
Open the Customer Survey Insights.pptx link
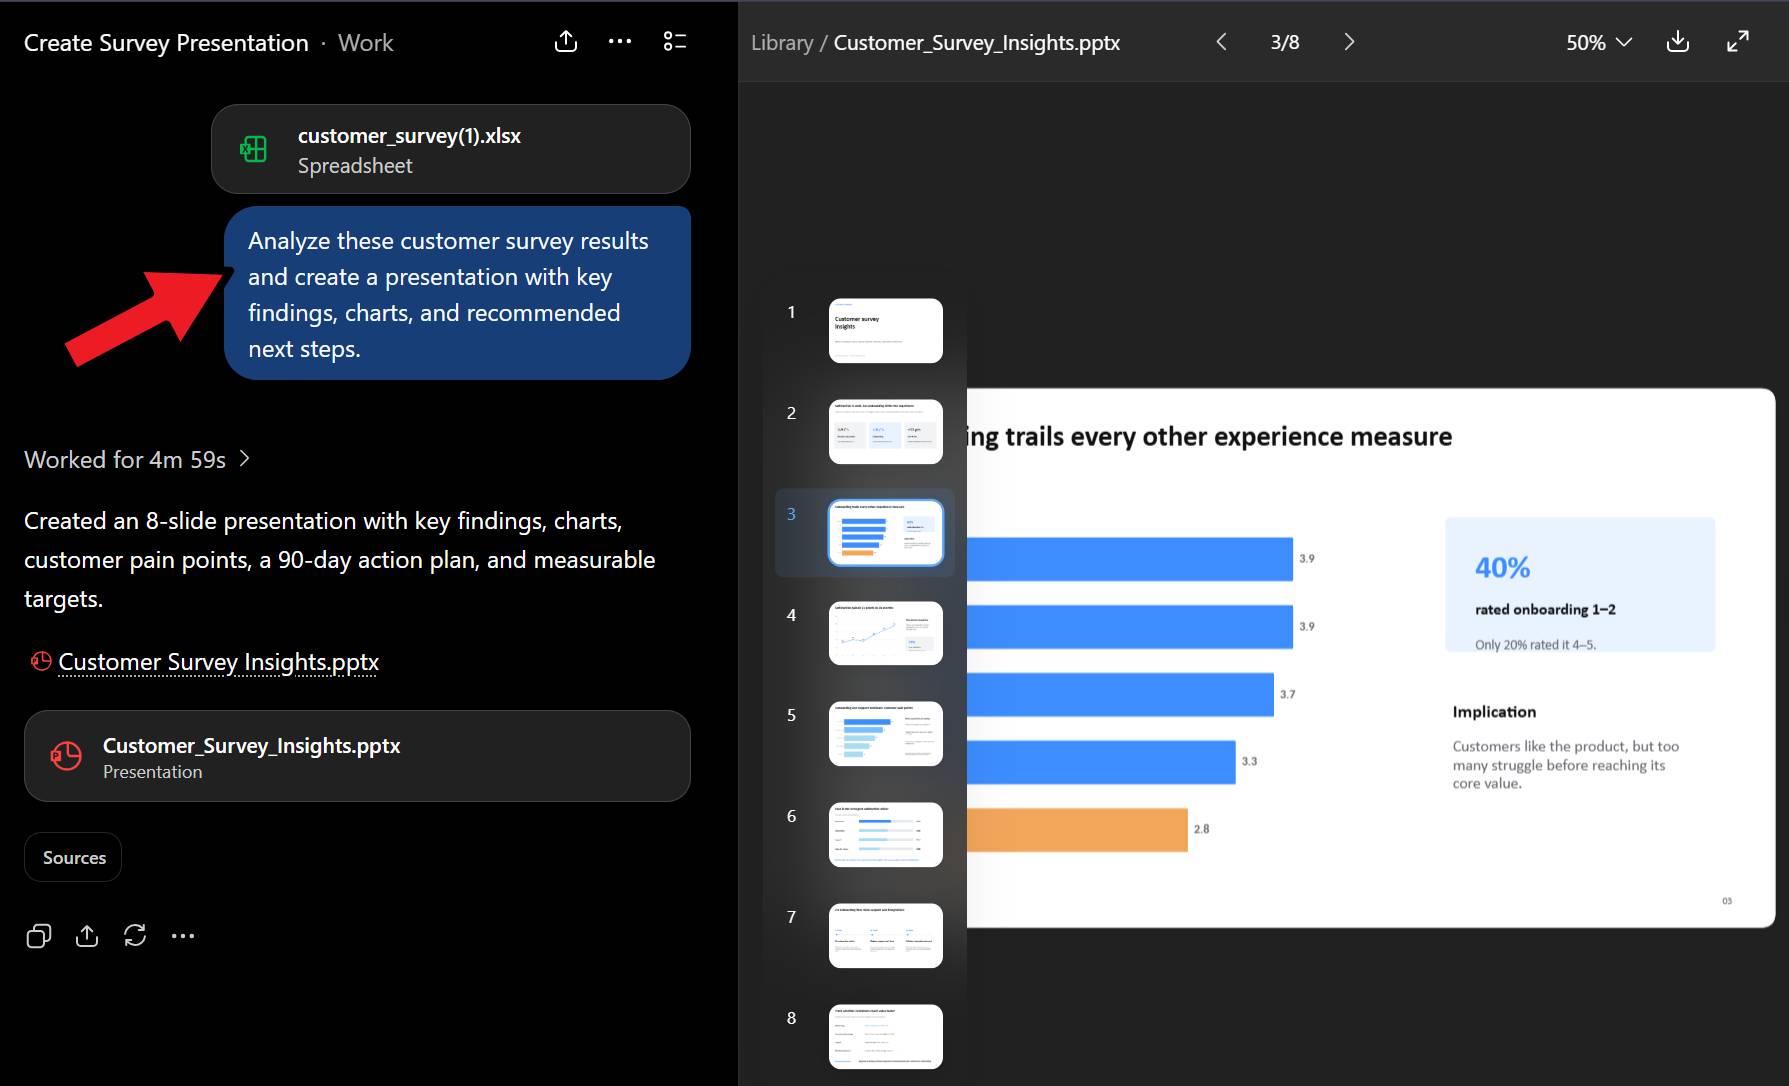pos(218,662)
